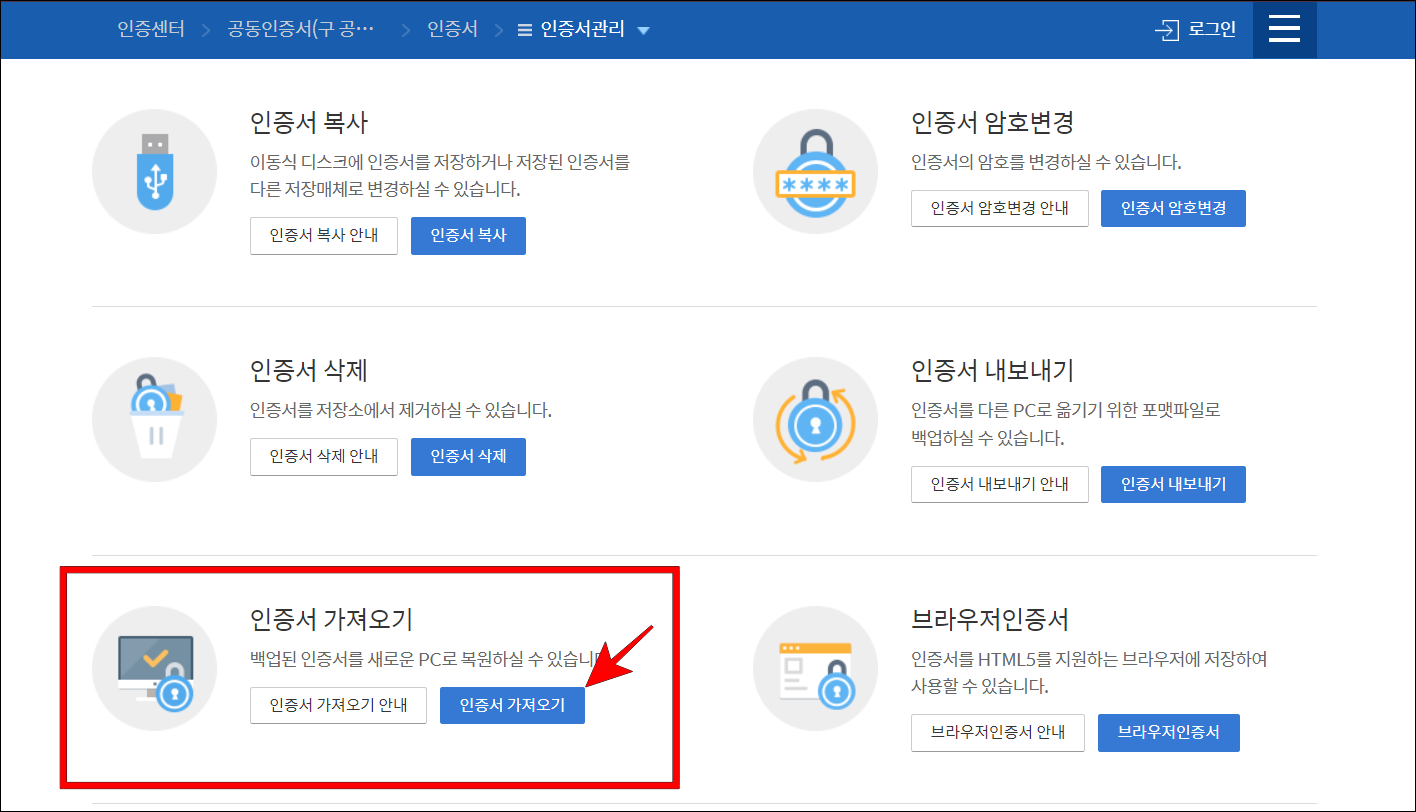Open the 인증서 내보내기 안내 guide
Viewport: 1416px width, 812px height.
pyautogui.click(x=999, y=484)
